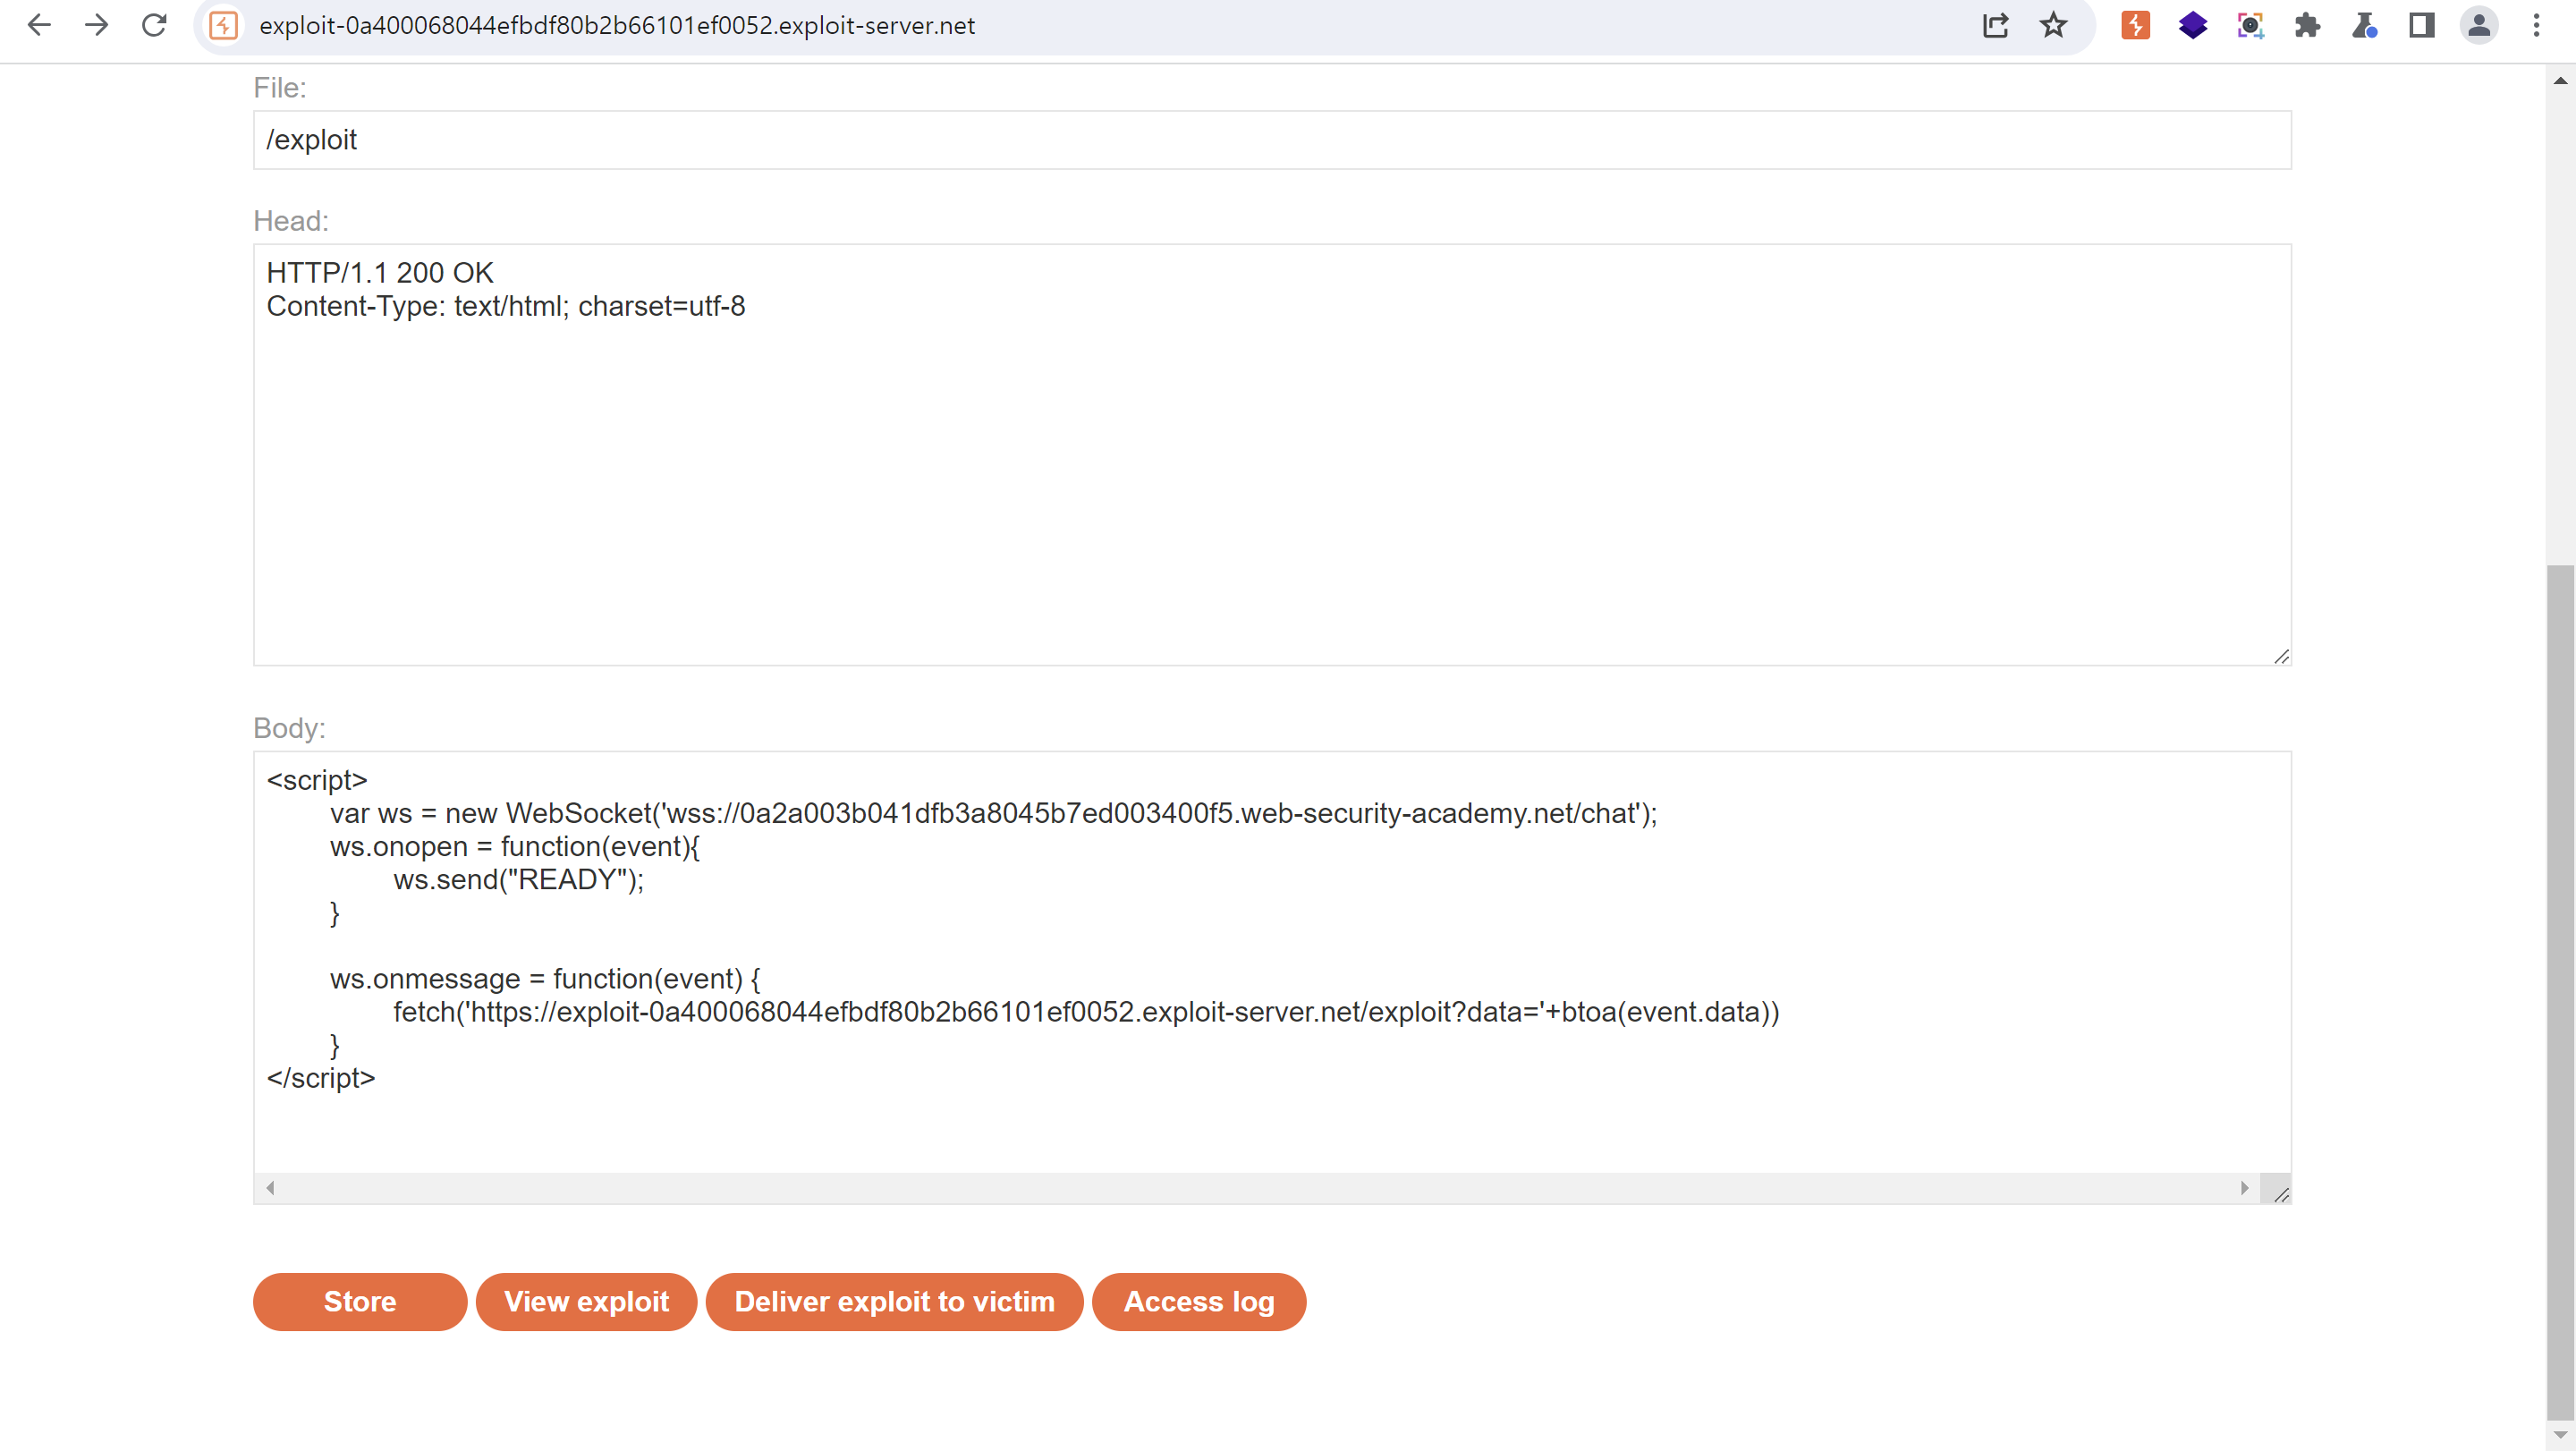Click the exploit-server.net URL in address bar
Screen dimensions: 2576x1451
617,25
